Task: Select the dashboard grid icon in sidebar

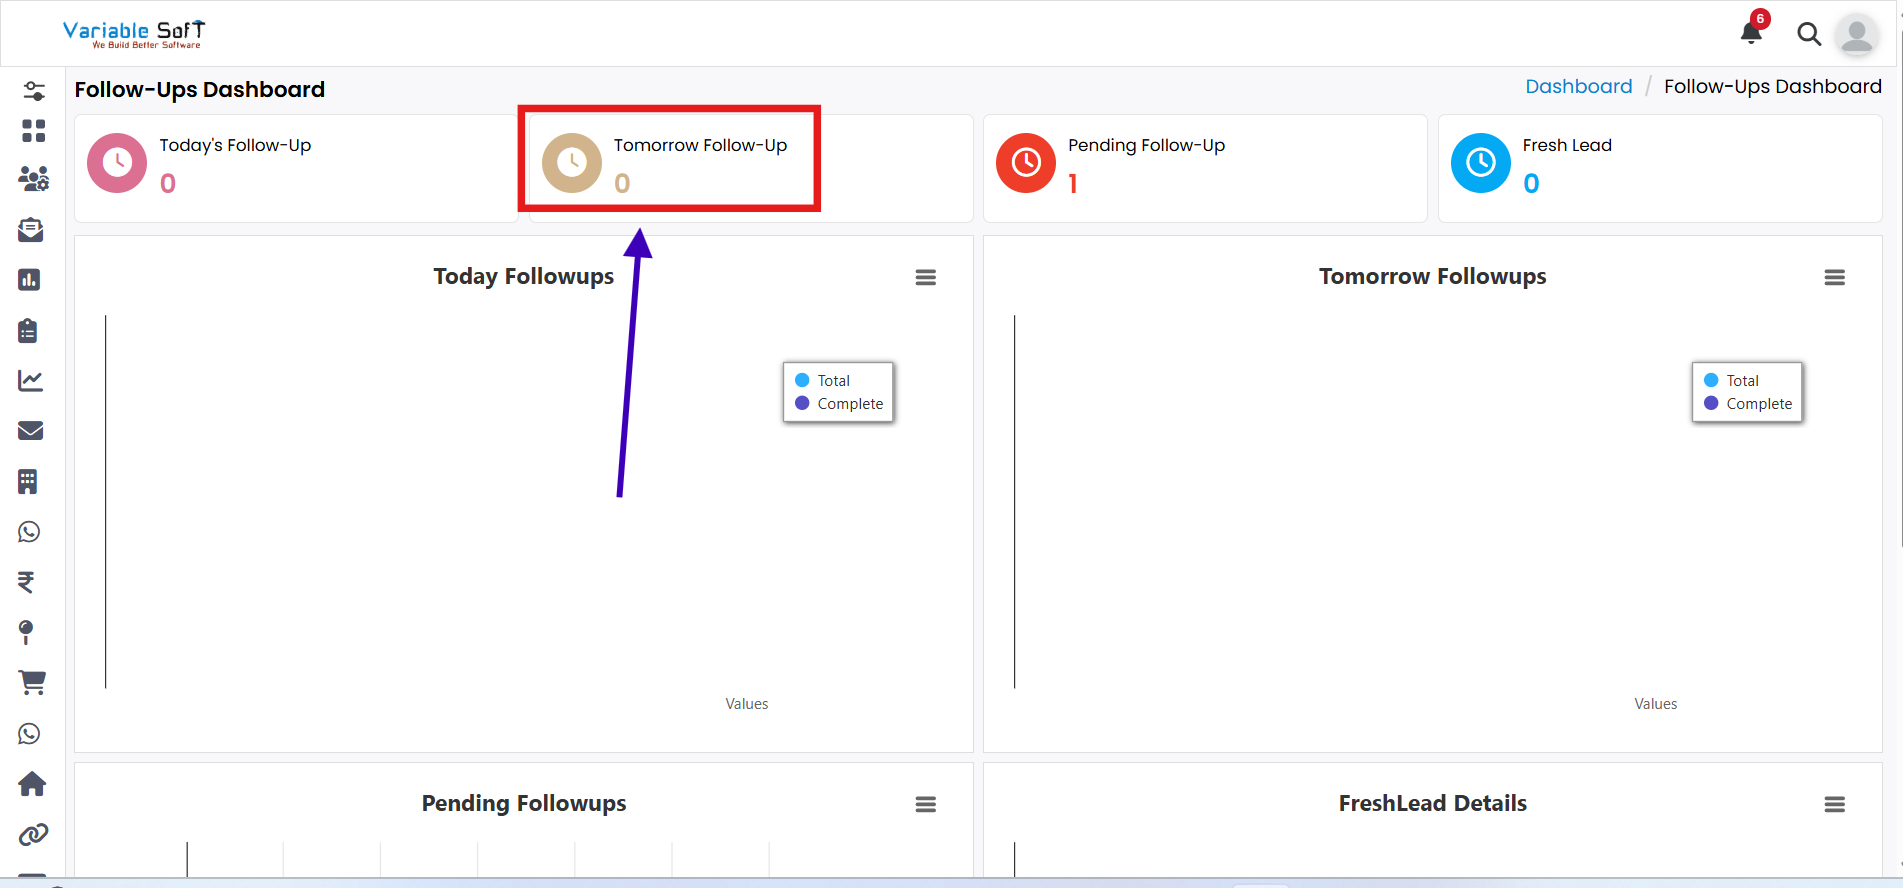Action: click(33, 131)
